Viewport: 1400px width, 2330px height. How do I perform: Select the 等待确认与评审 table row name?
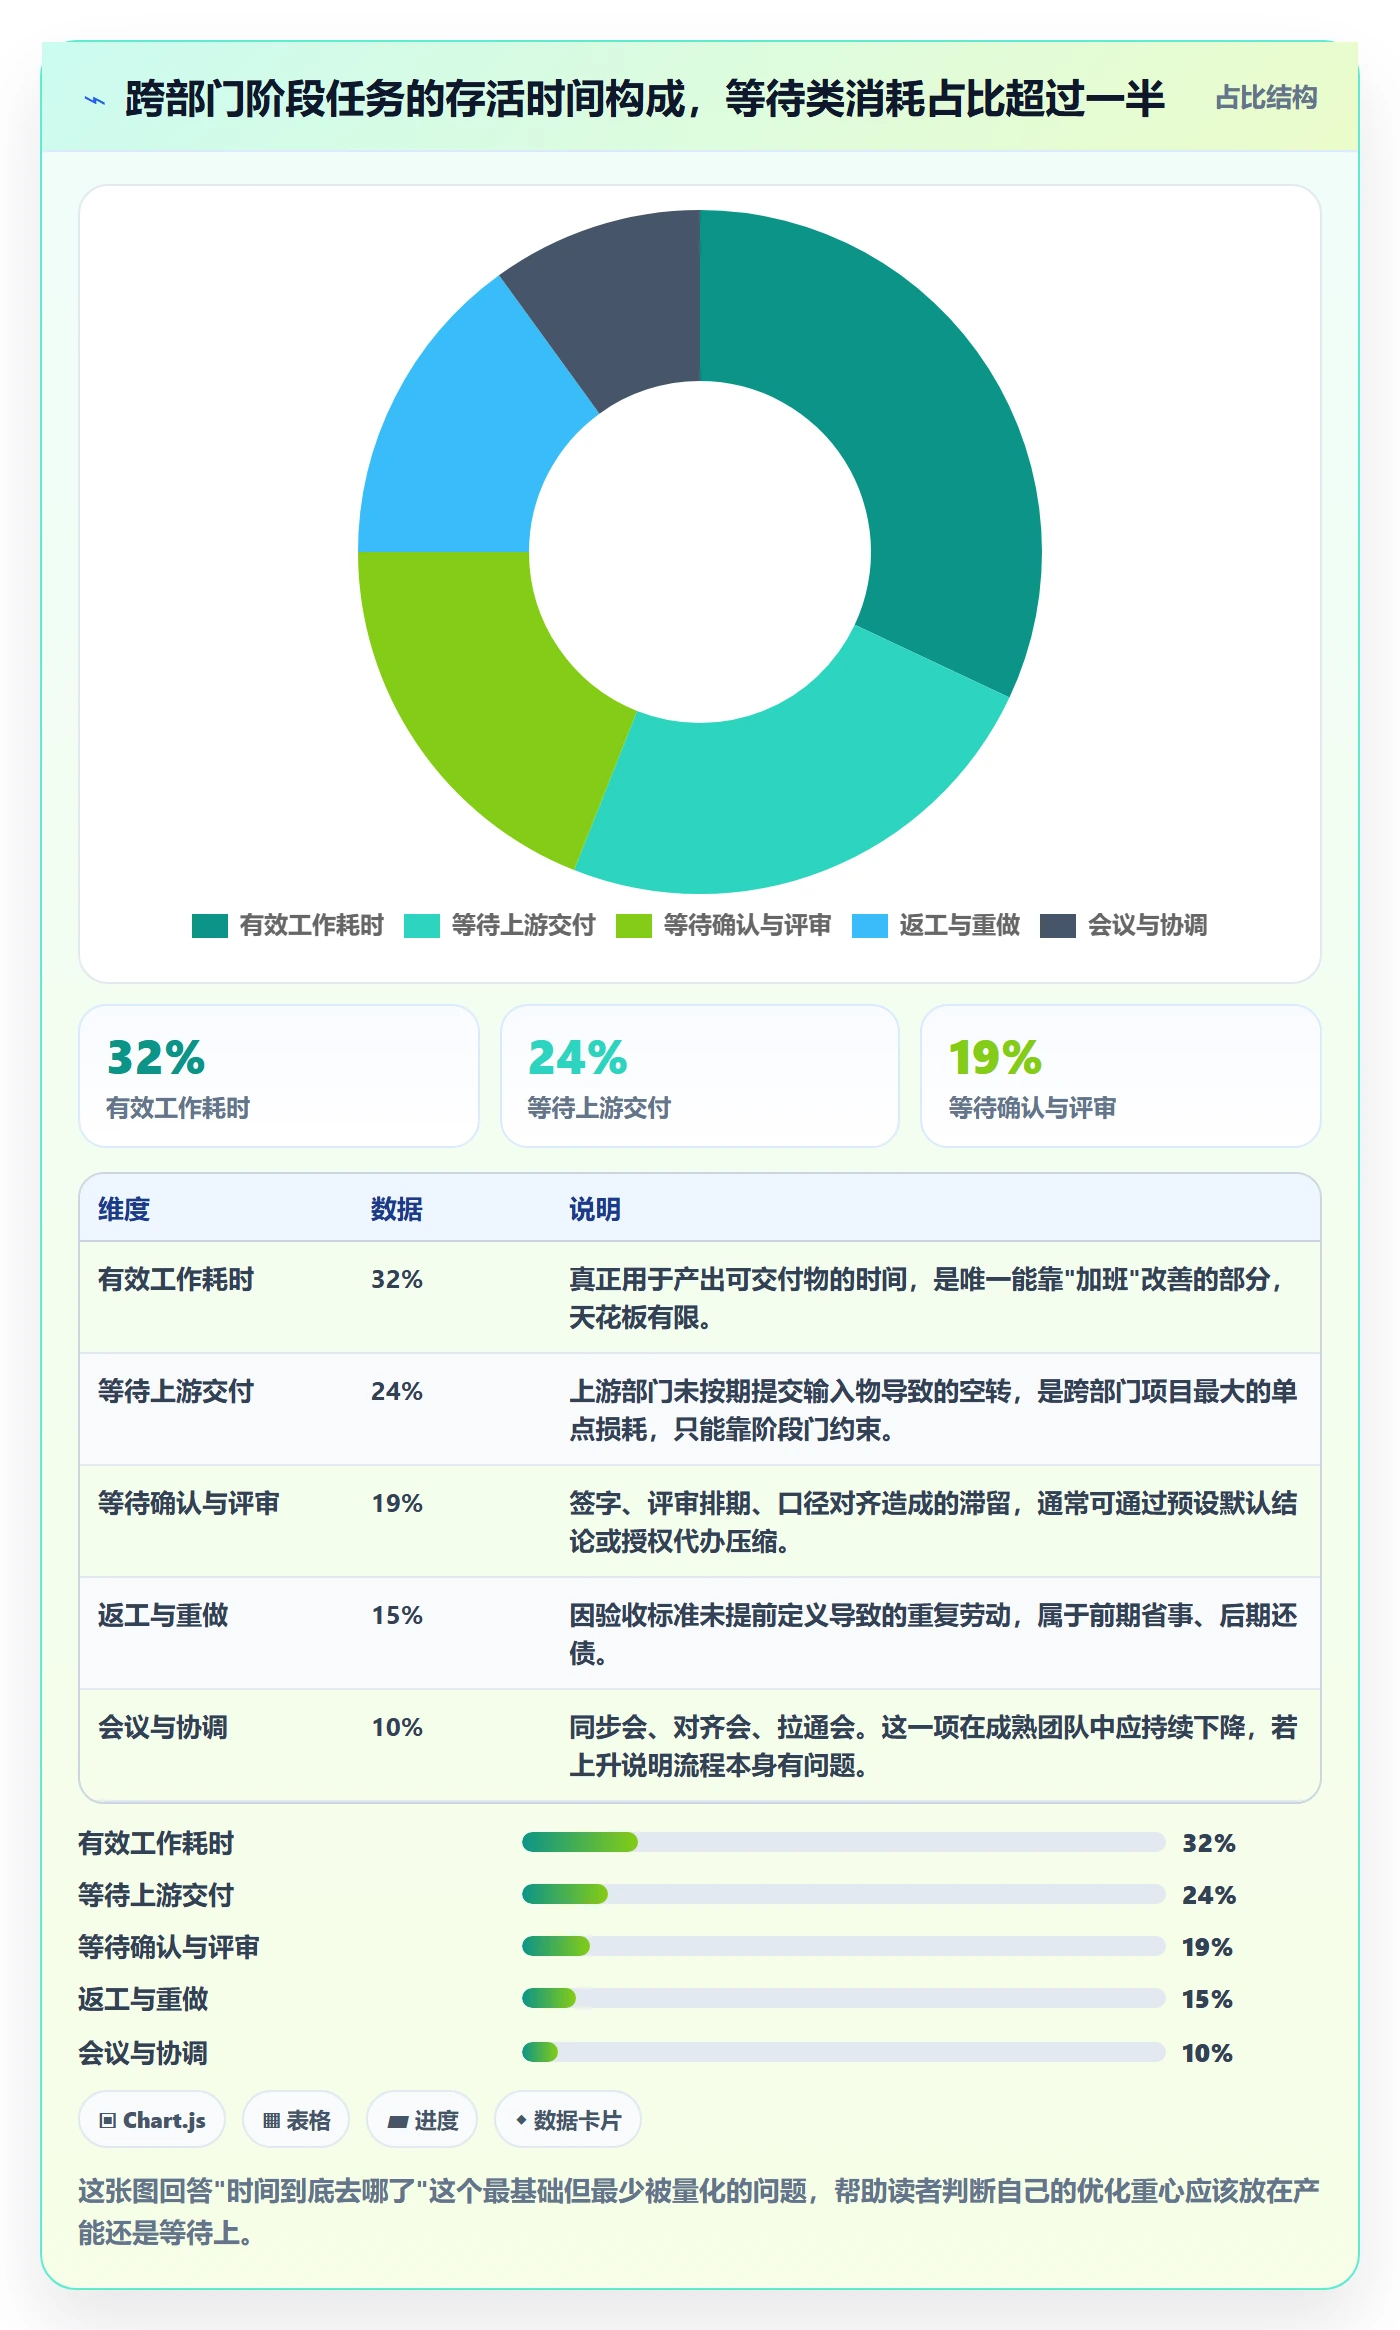[x=189, y=1503]
